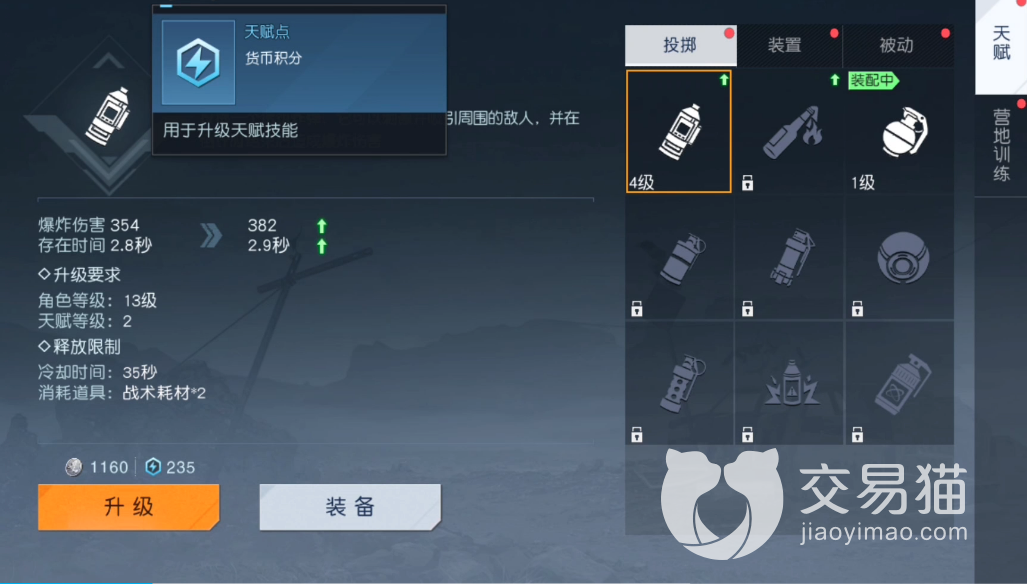Click the silver coin currency icon
This screenshot has width=1027, height=584.
tap(73, 467)
